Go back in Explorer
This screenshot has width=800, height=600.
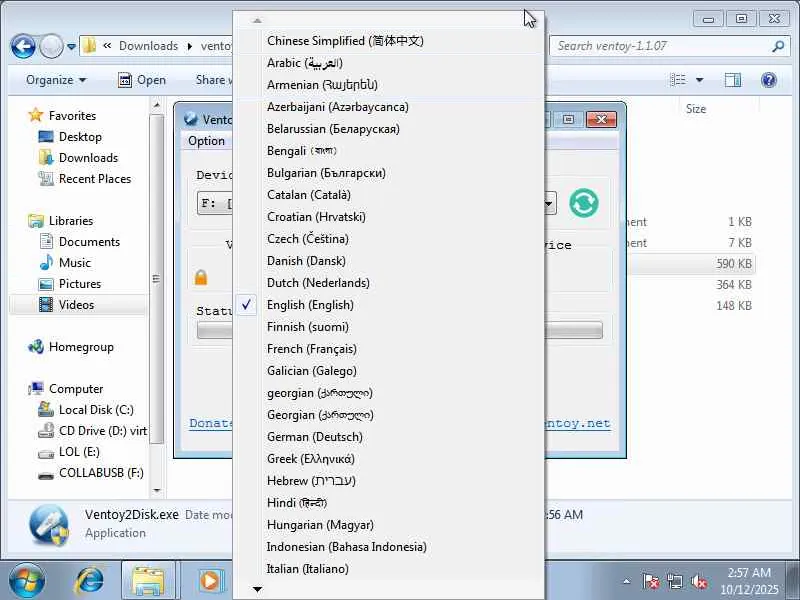(23, 46)
